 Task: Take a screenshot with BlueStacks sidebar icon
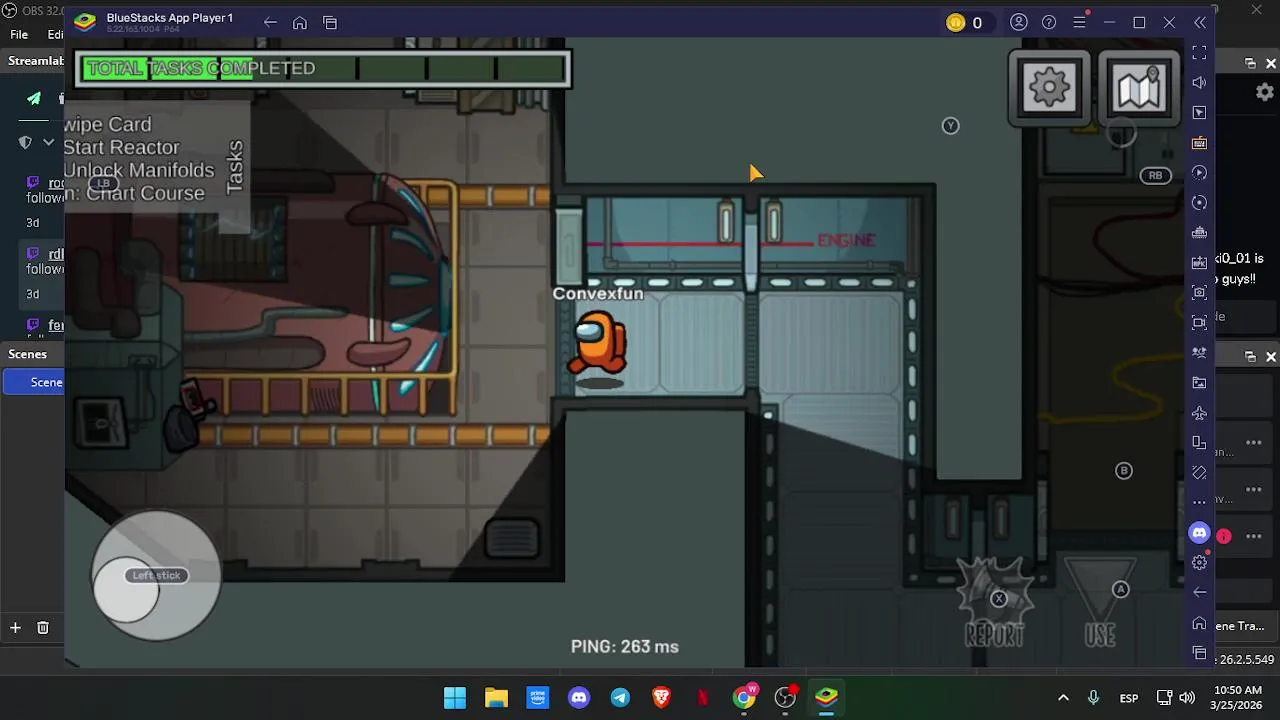[1200, 292]
